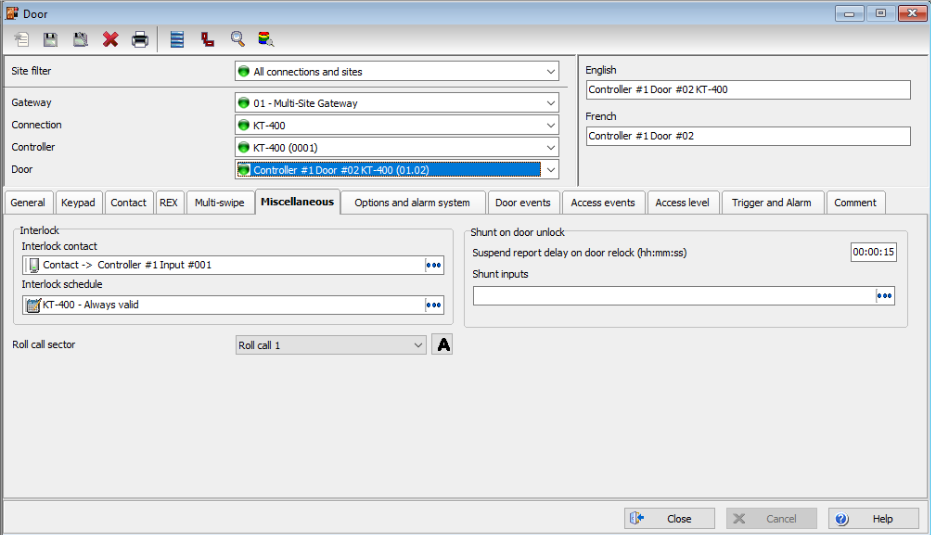Click the Help button

(x=873, y=519)
